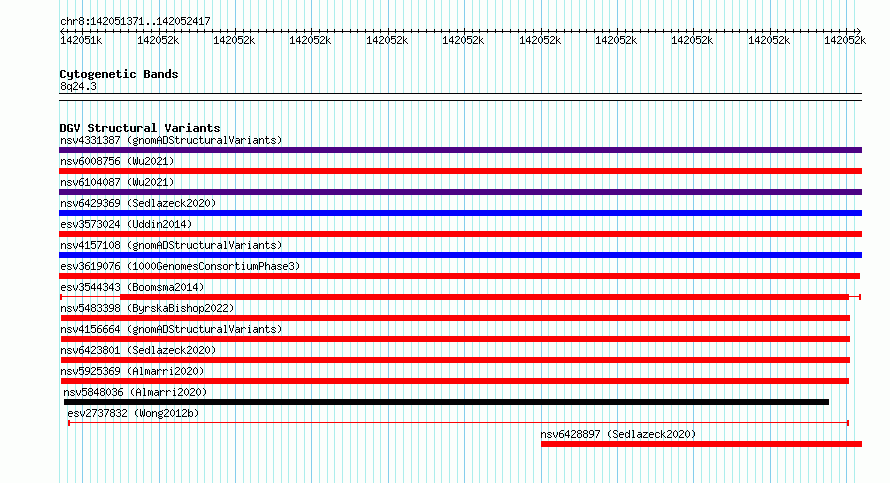This screenshot has height=483, width=890.
Task: Open the nsv5848036 (Almarri2020) label
Action: [135, 392]
